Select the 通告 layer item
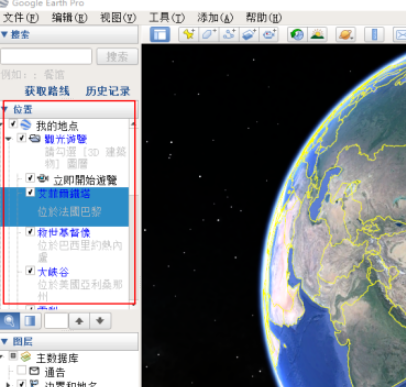Screen dimensions: 406x387 click(x=55, y=372)
